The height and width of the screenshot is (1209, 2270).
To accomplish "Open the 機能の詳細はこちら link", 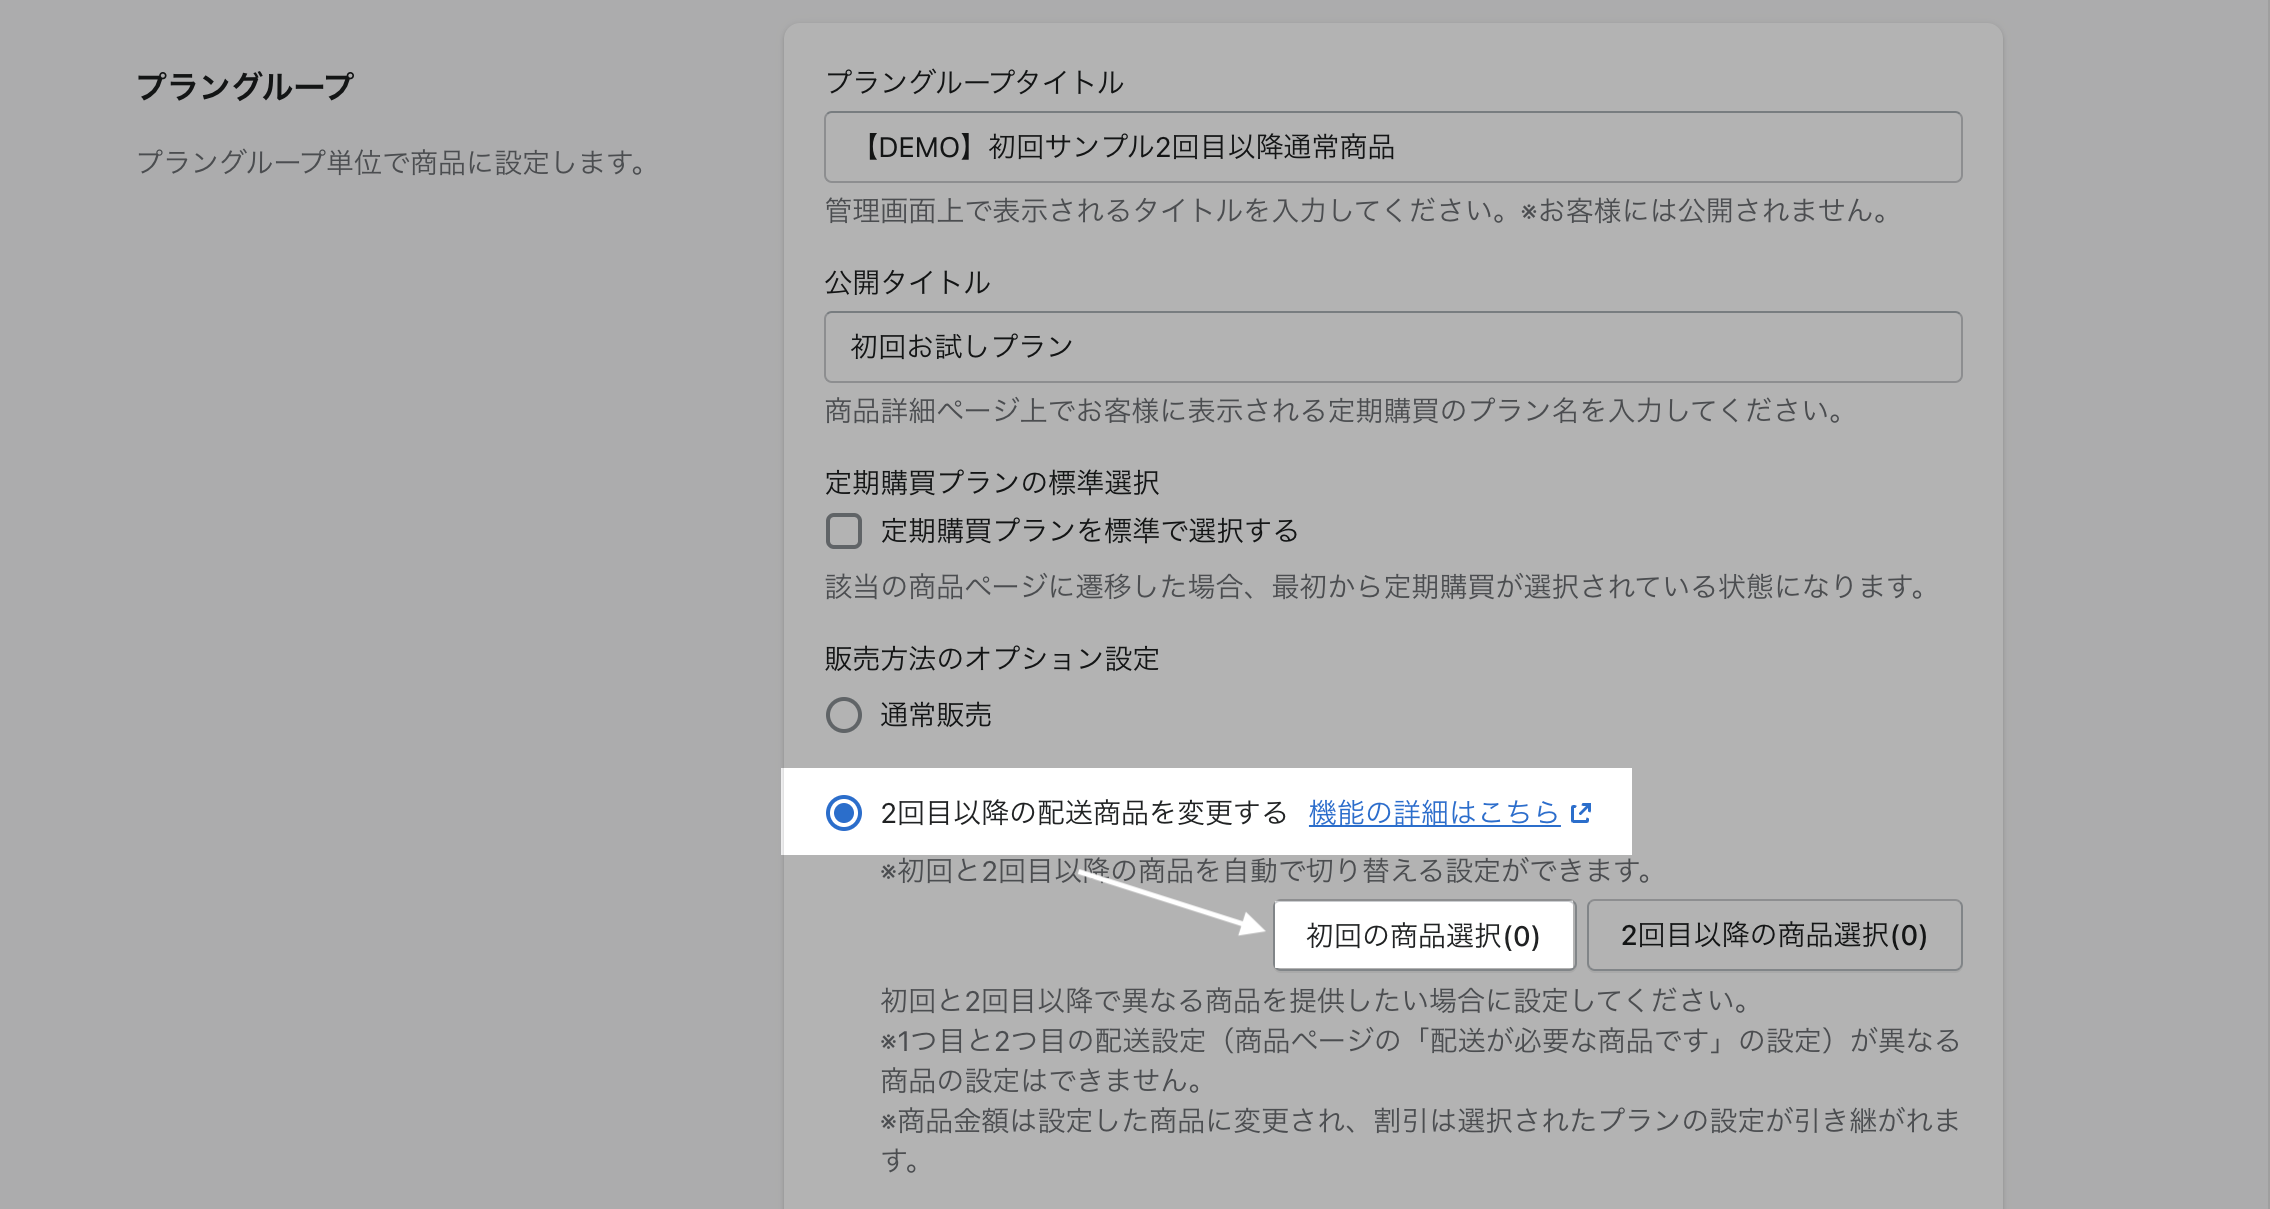I will point(1433,813).
